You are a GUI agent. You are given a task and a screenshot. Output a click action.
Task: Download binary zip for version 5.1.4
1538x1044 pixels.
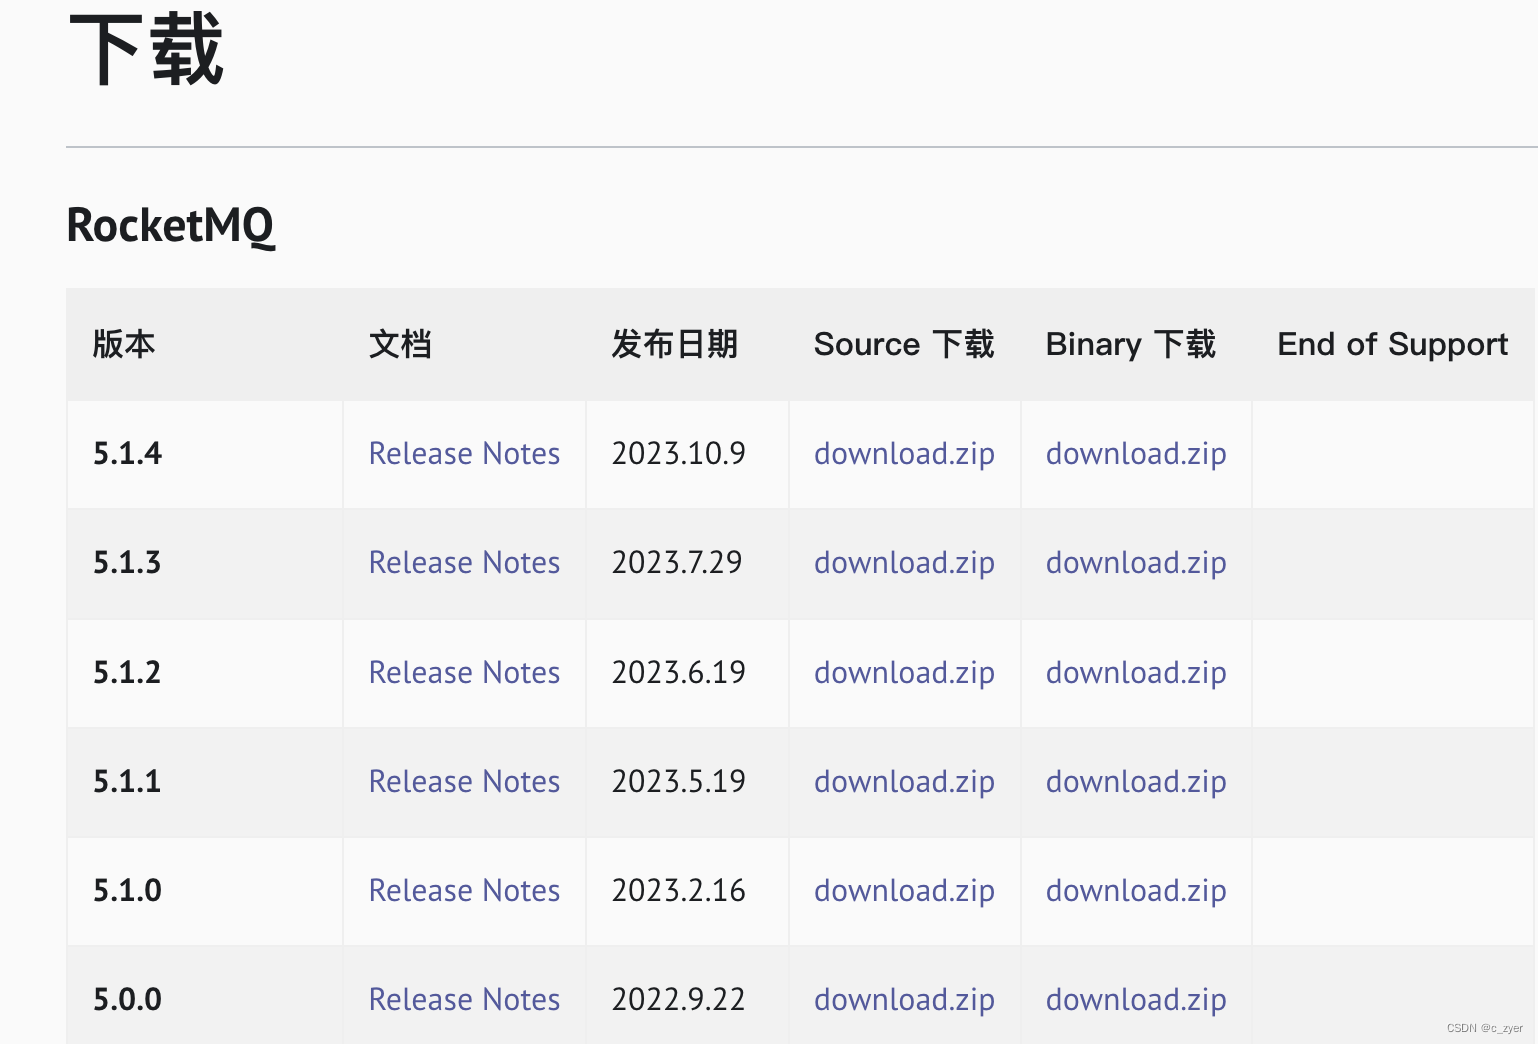tap(1136, 454)
